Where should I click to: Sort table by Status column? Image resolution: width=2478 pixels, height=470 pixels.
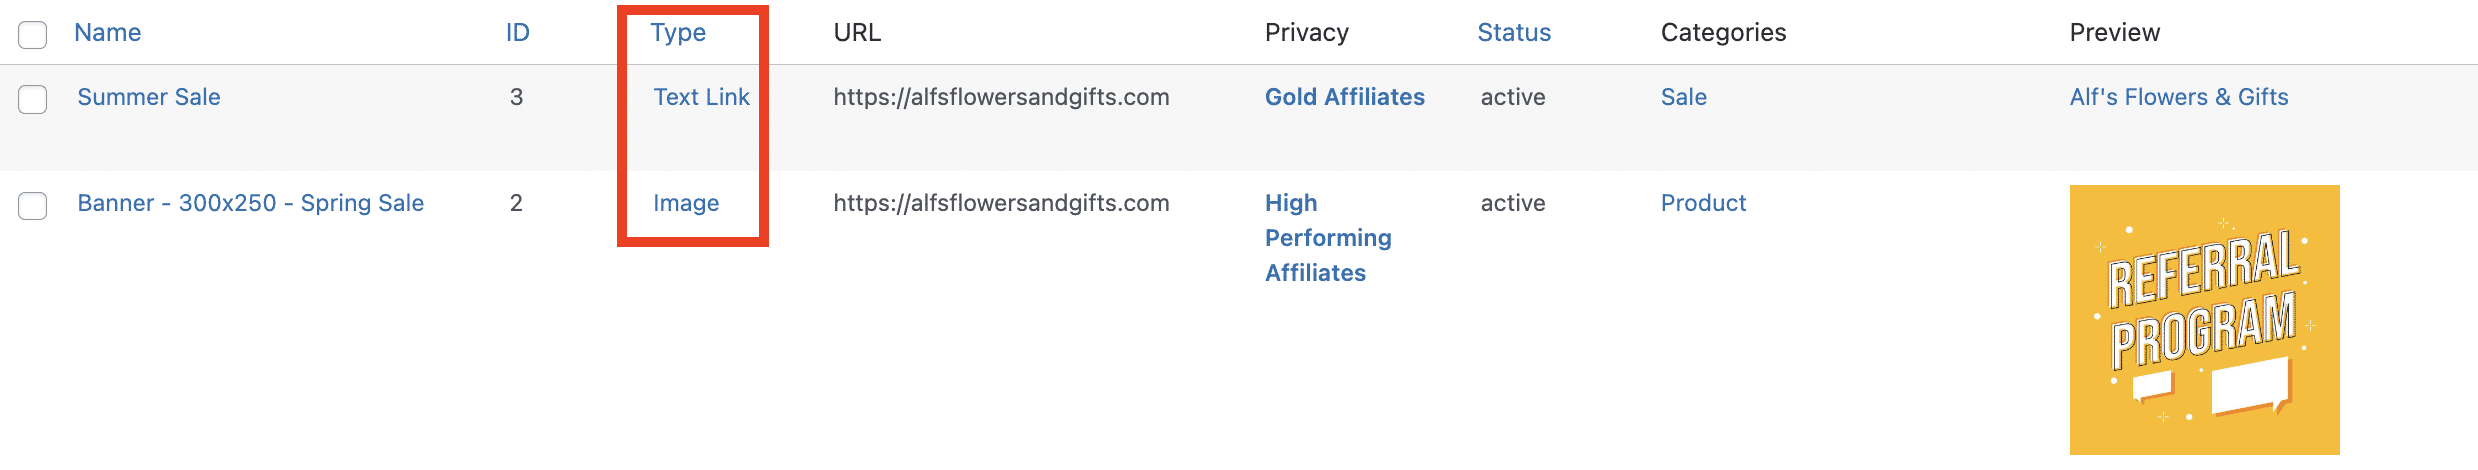(1514, 32)
